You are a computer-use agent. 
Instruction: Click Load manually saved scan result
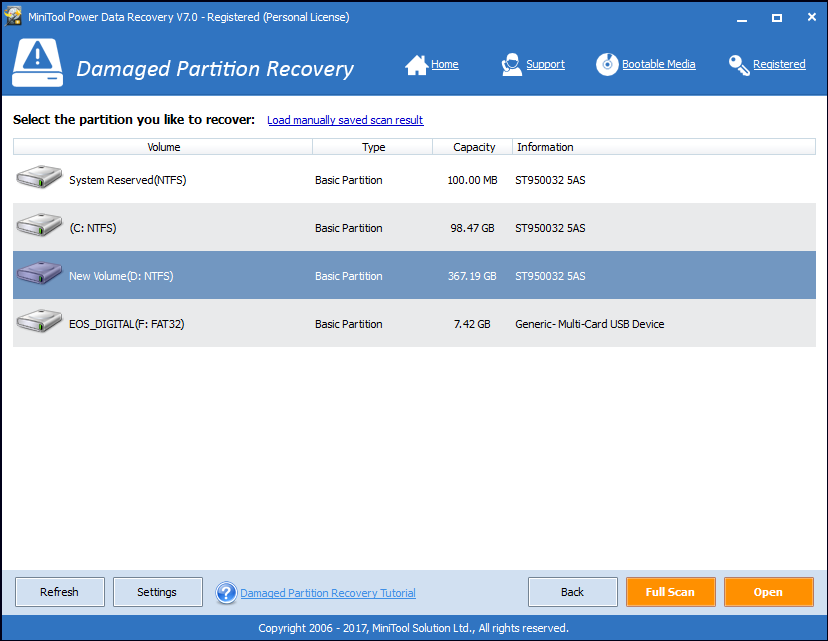pyautogui.click(x=345, y=120)
